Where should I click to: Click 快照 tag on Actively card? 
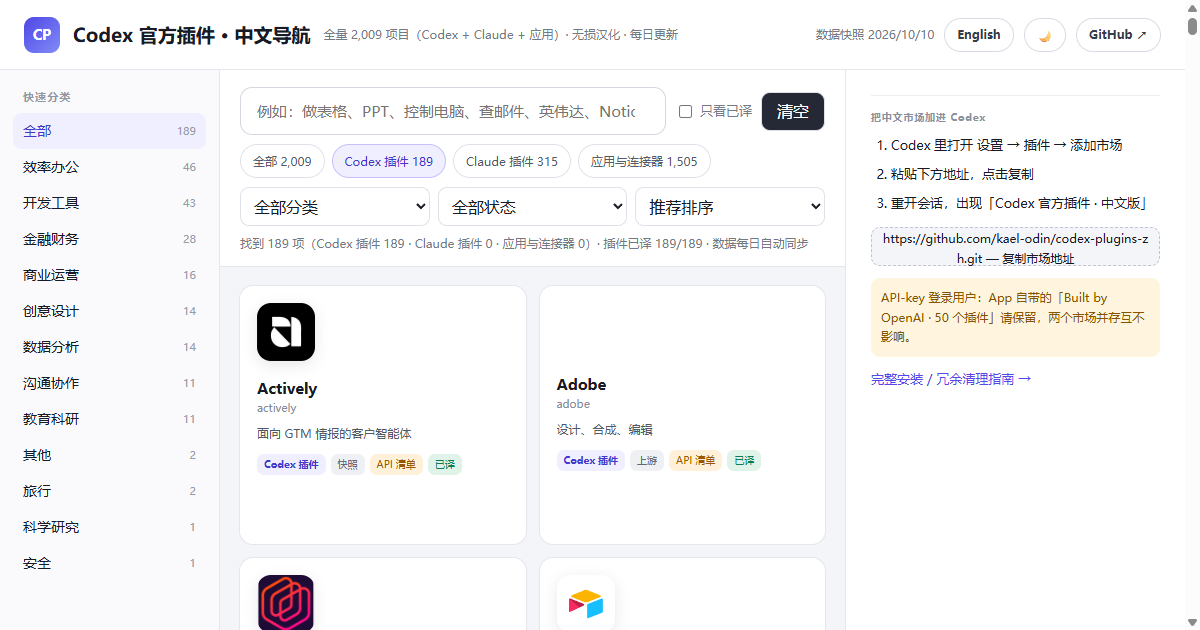click(347, 464)
